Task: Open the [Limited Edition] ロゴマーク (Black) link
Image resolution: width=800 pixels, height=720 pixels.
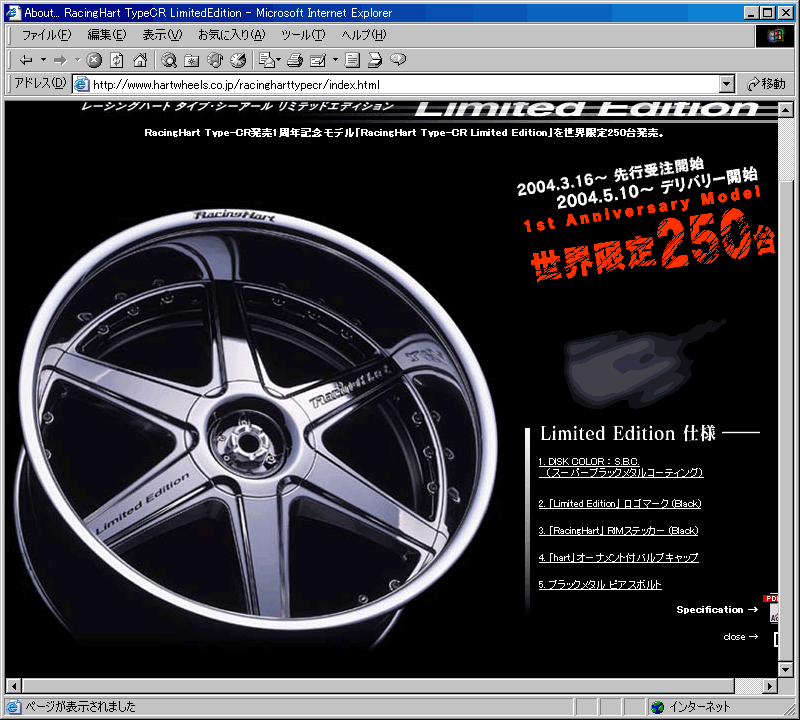Action: [620, 504]
